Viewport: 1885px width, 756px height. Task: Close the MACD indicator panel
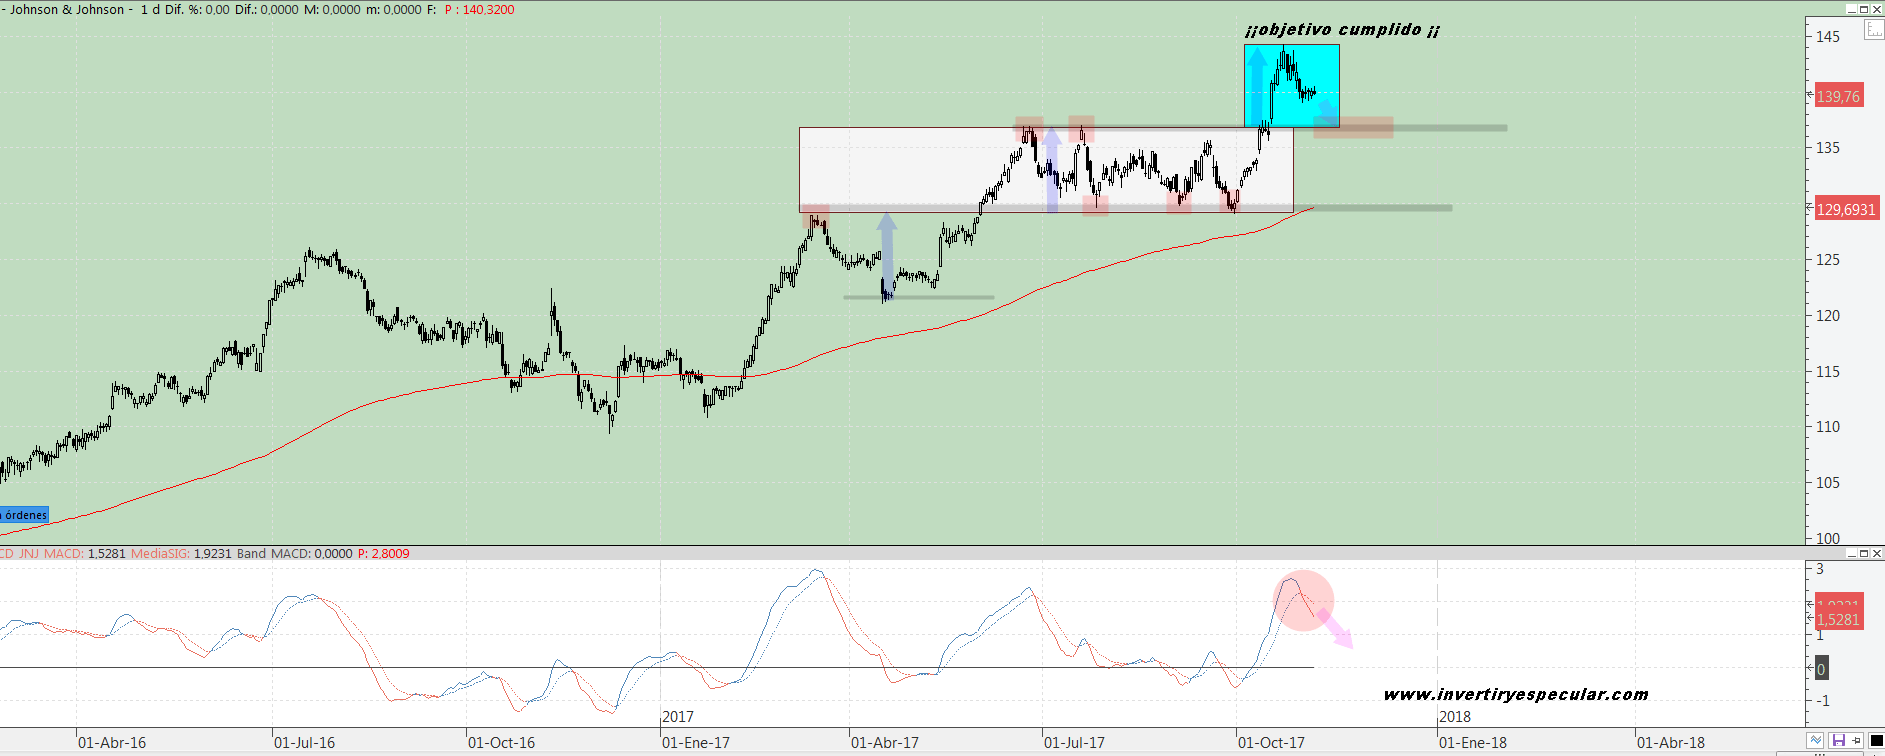pyautogui.click(x=1877, y=553)
